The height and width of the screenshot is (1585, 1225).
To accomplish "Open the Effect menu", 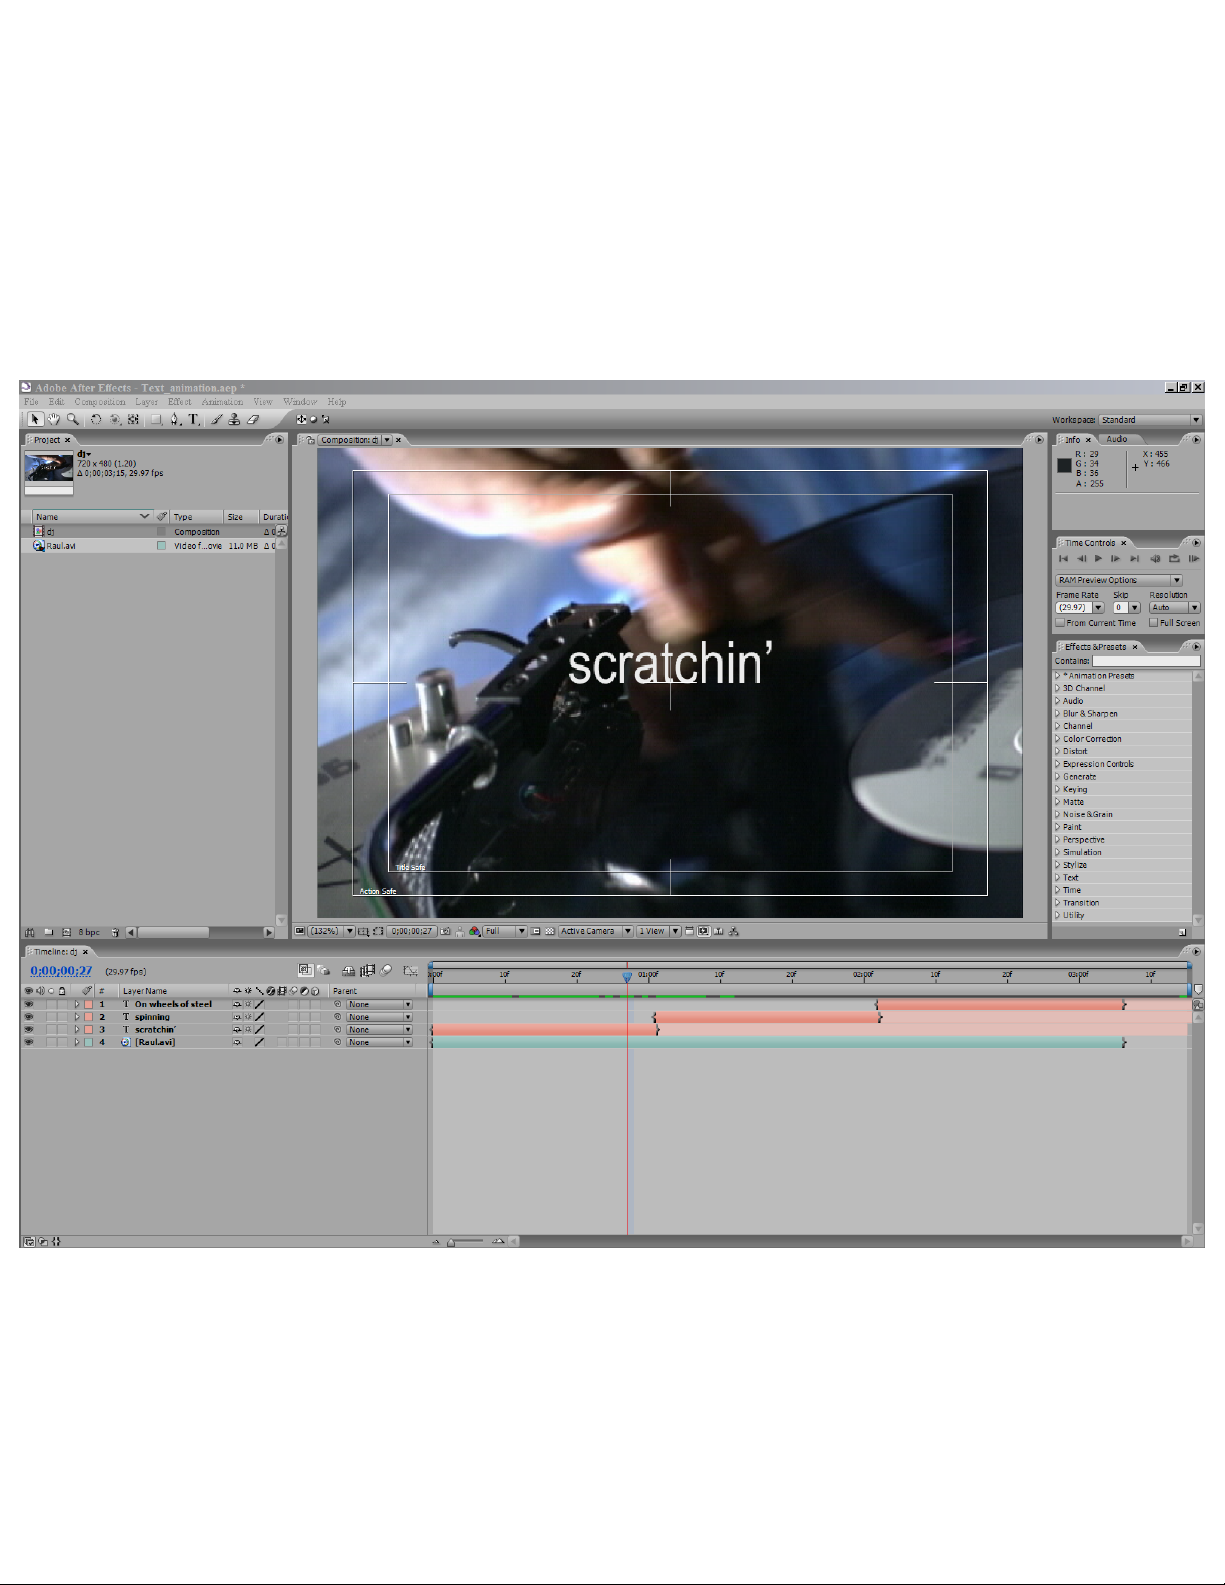I will click(179, 402).
